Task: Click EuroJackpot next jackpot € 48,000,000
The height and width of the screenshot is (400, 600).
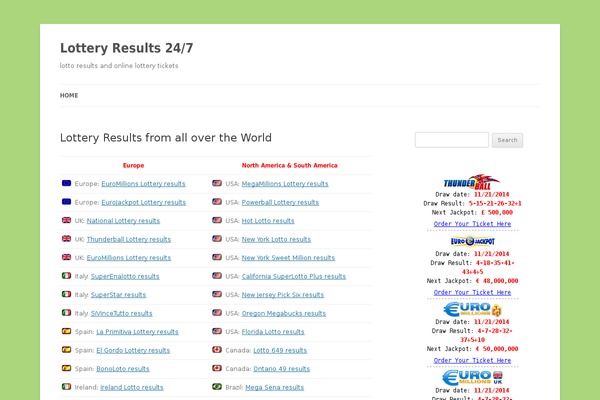Action: [497, 281]
